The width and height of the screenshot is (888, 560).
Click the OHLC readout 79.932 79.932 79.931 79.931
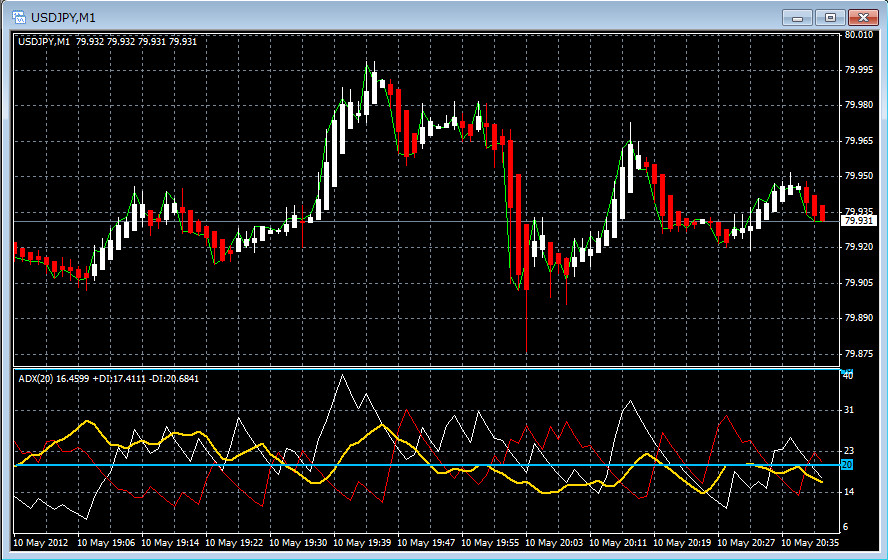coord(136,41)
